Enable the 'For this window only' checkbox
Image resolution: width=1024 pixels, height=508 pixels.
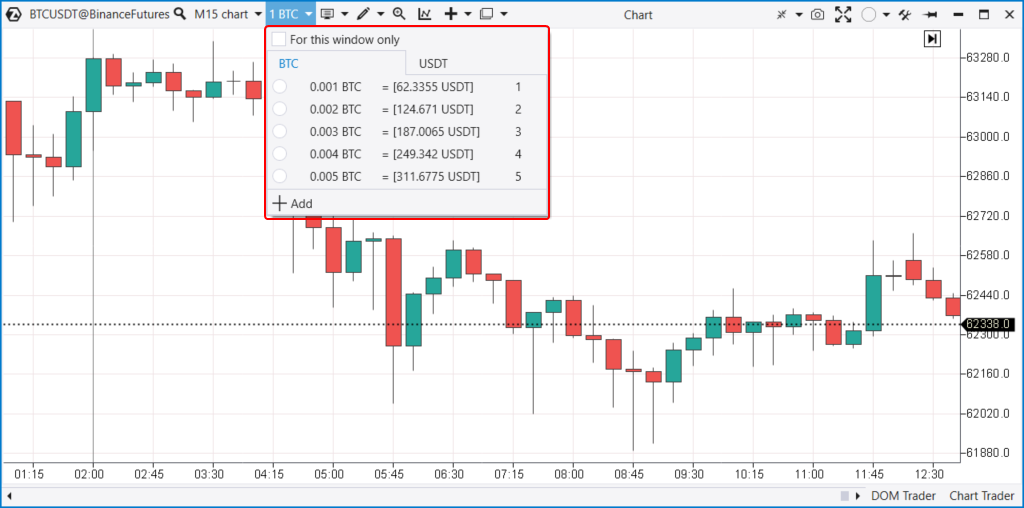(279, 39)
